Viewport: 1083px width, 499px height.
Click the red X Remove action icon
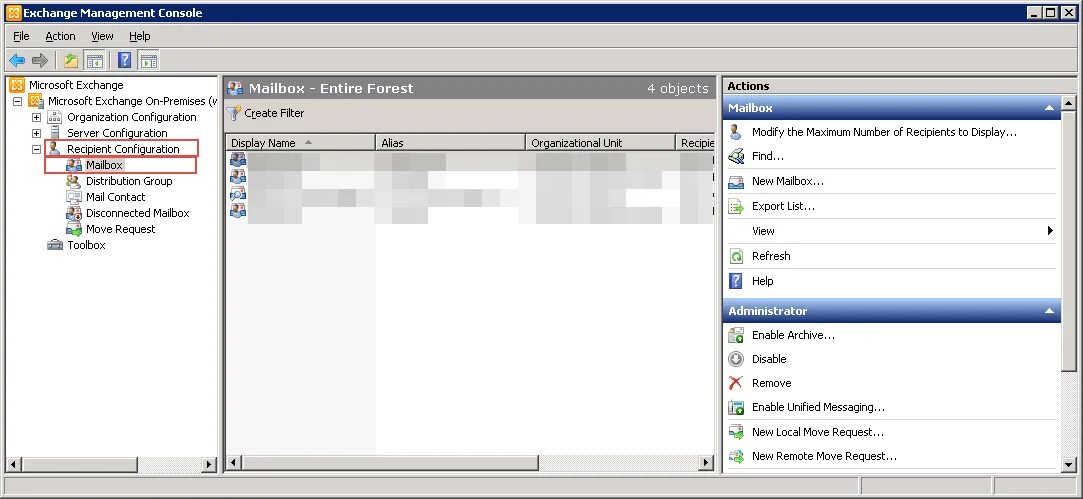[736, 383]
